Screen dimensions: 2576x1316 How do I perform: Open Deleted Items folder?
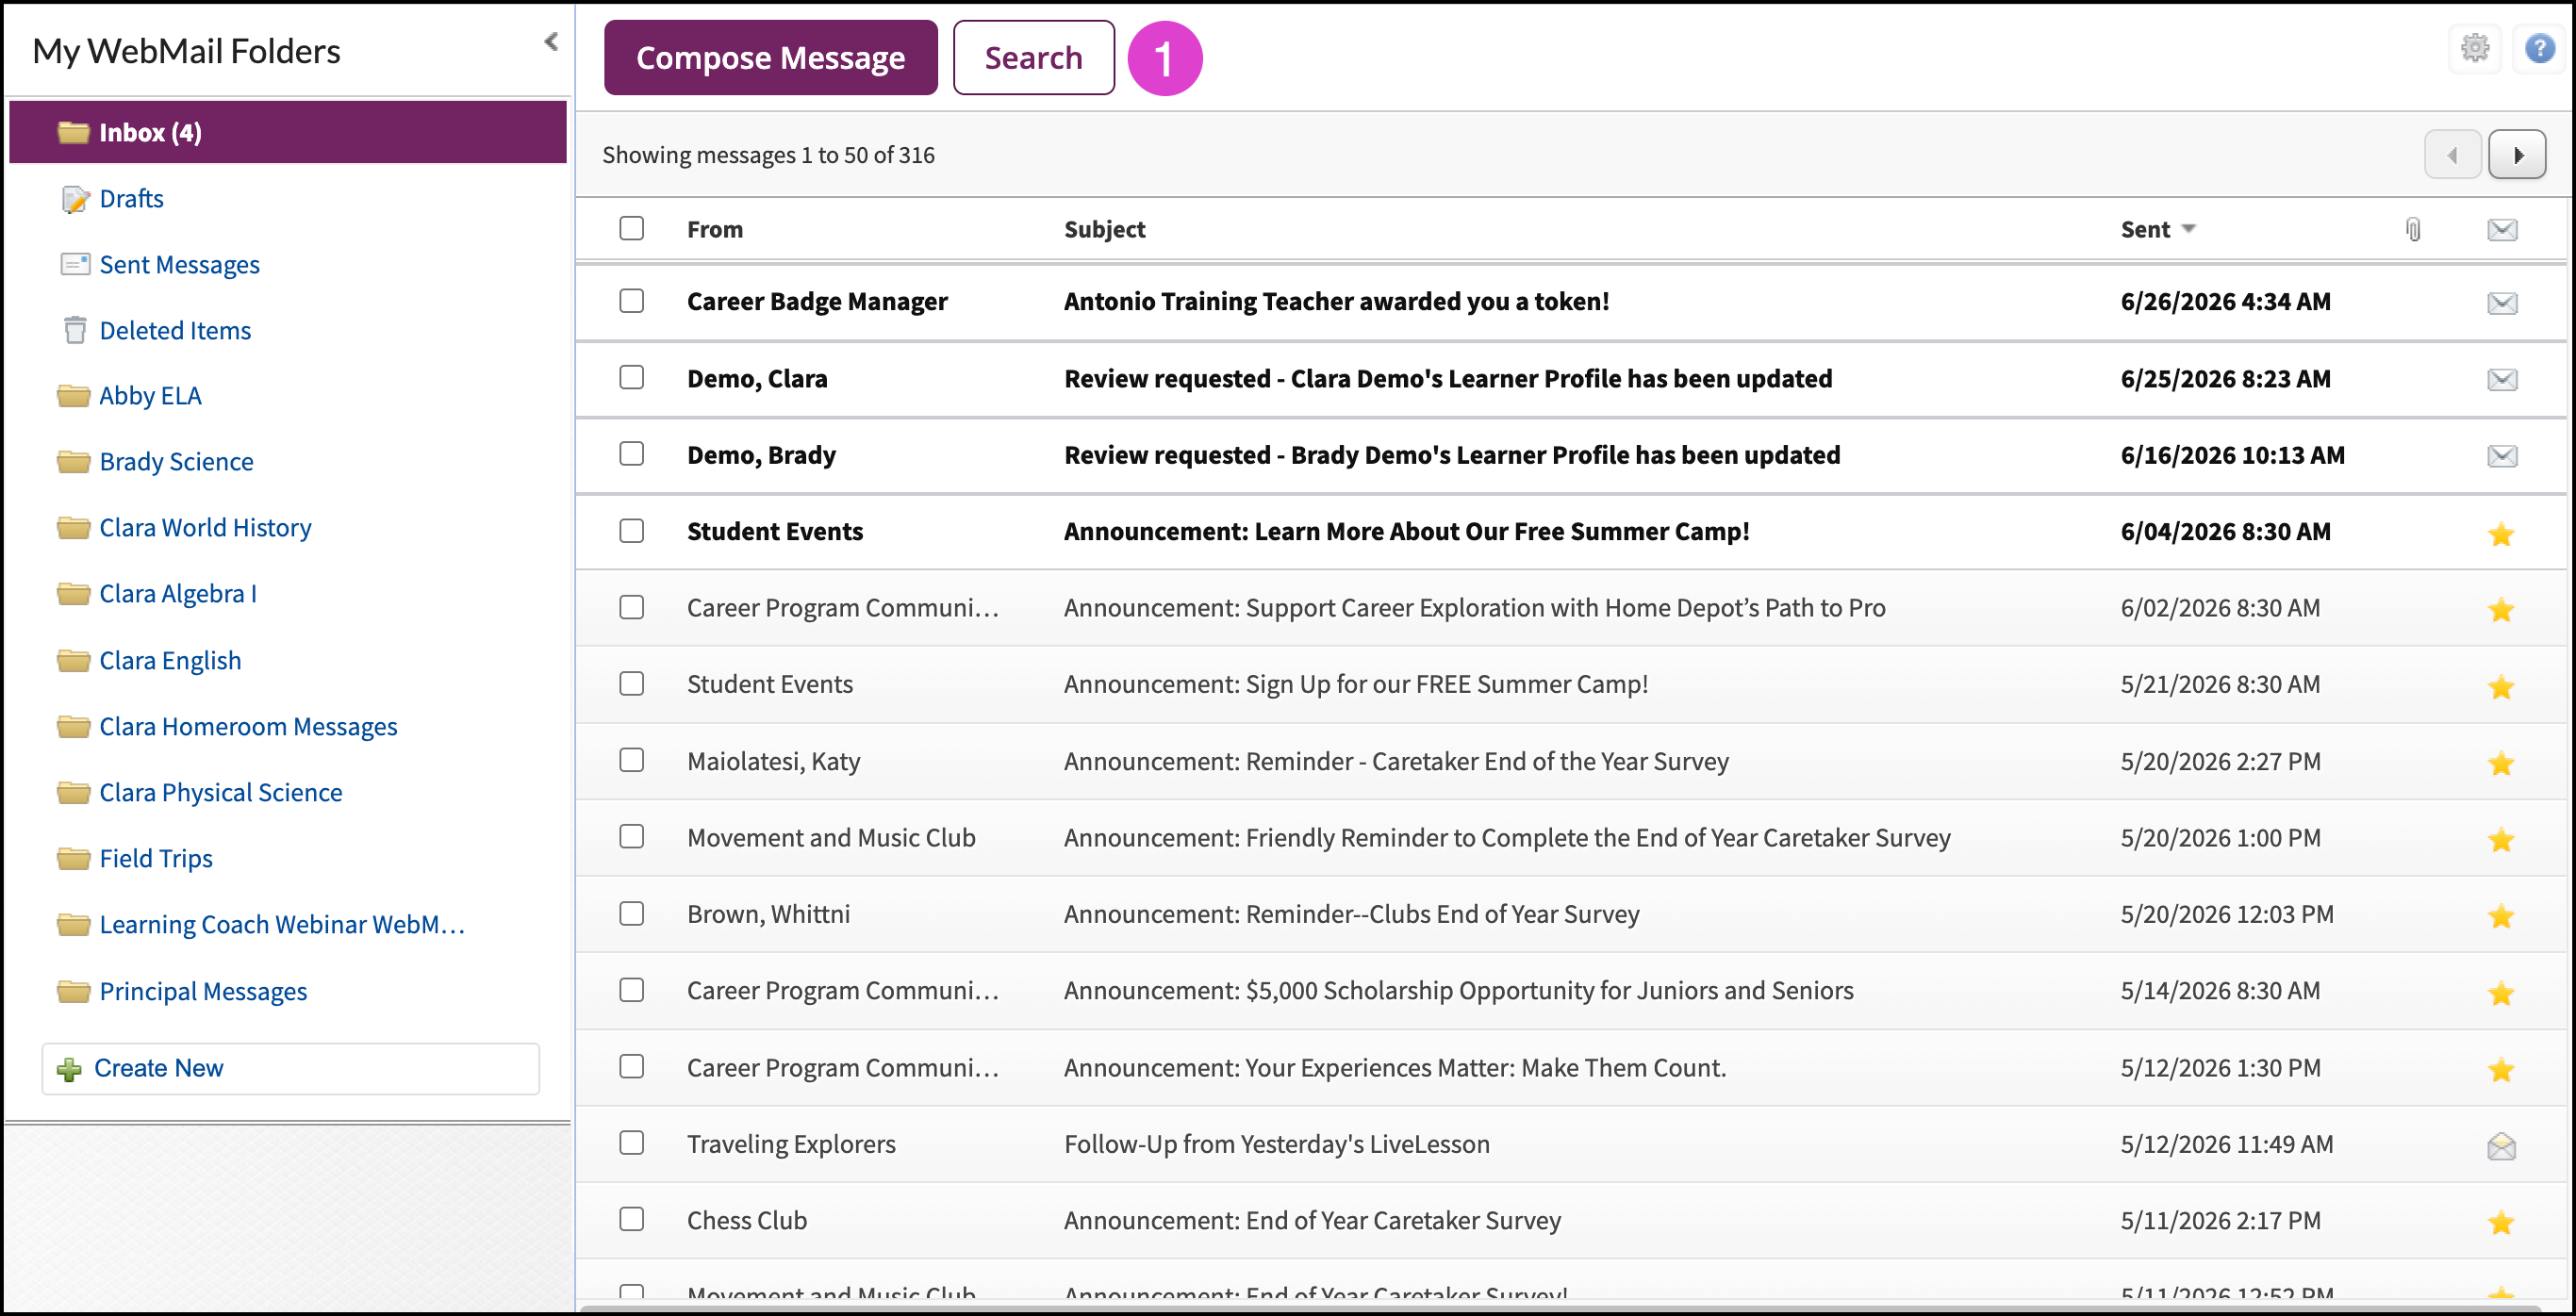[x=175, y=331]
